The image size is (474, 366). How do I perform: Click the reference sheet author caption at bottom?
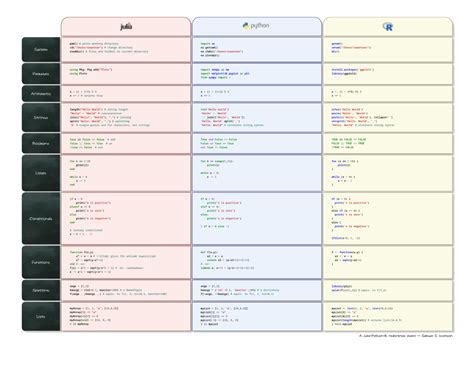coord(406,336)
